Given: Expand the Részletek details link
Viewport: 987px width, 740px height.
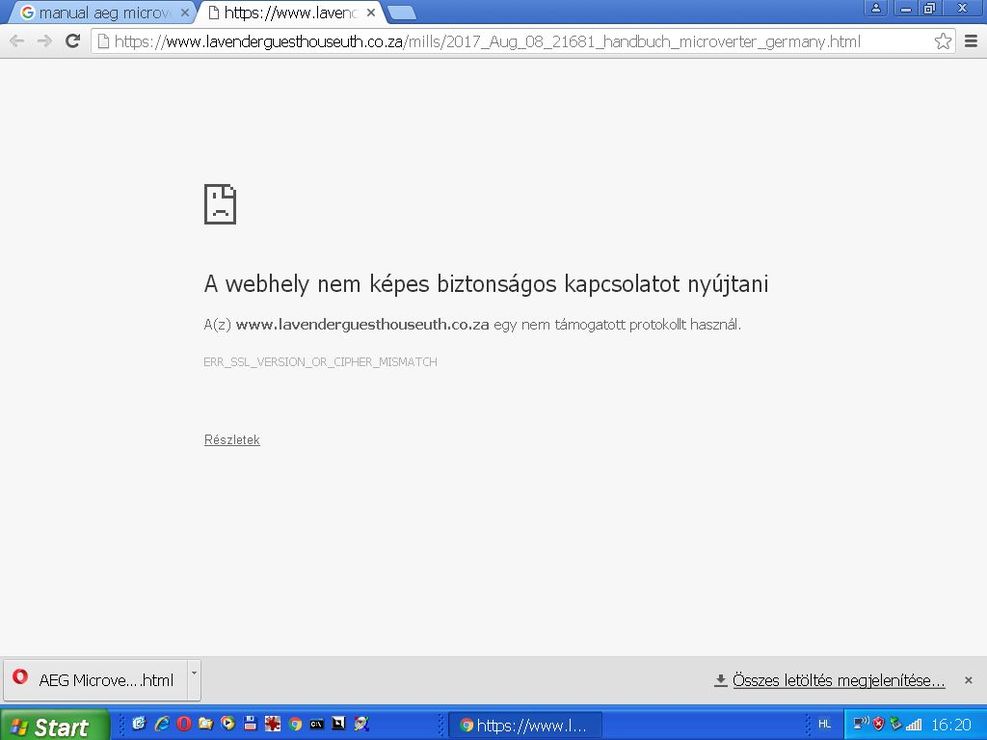Looking at the screenshot, I should (x=232, y=440).
